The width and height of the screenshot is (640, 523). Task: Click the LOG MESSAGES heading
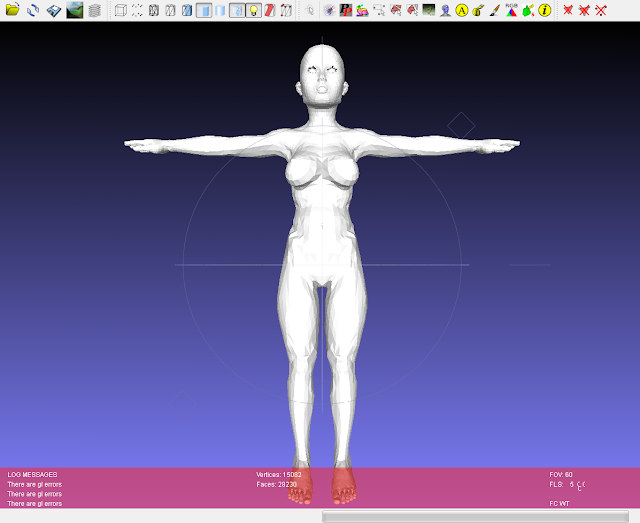[32, 474]
